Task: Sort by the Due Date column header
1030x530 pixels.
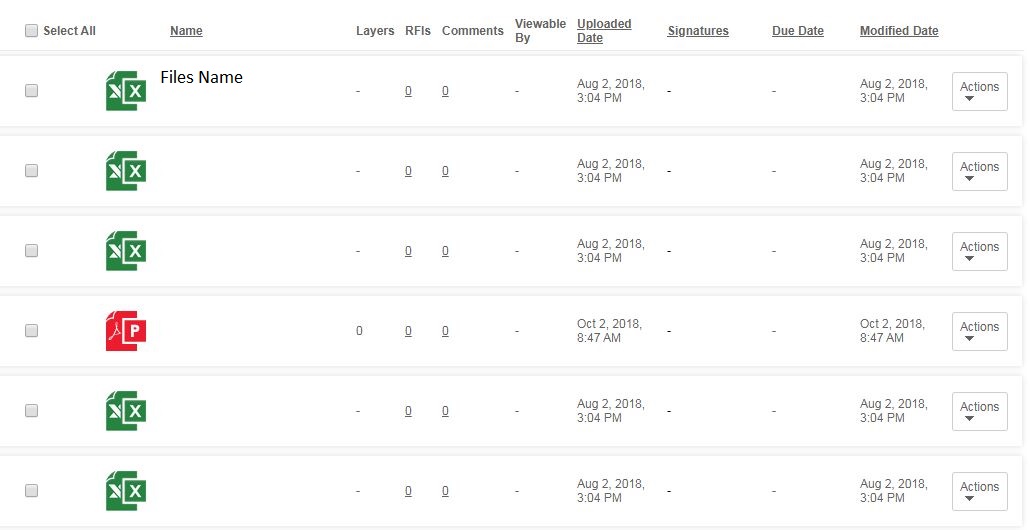Action: tap(797, 31)
